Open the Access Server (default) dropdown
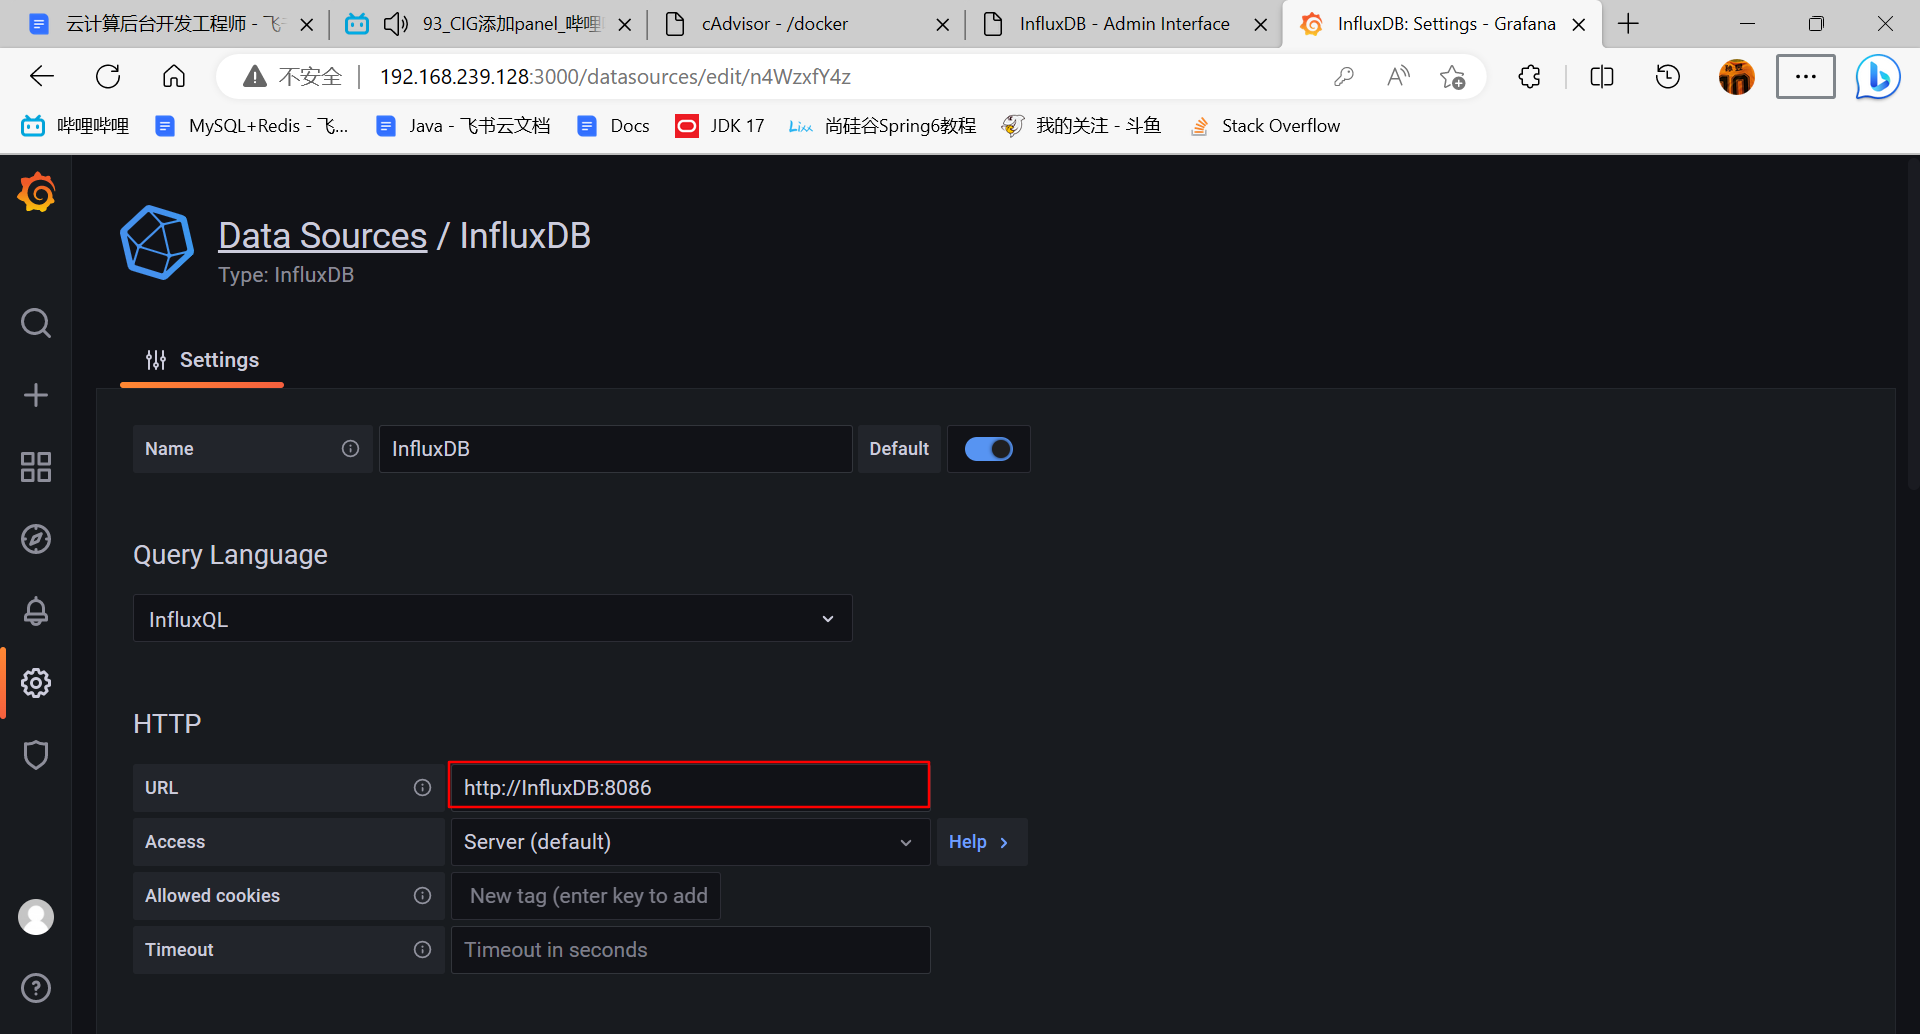This screenshot has width=1920, height=1034. click(690, 842)
